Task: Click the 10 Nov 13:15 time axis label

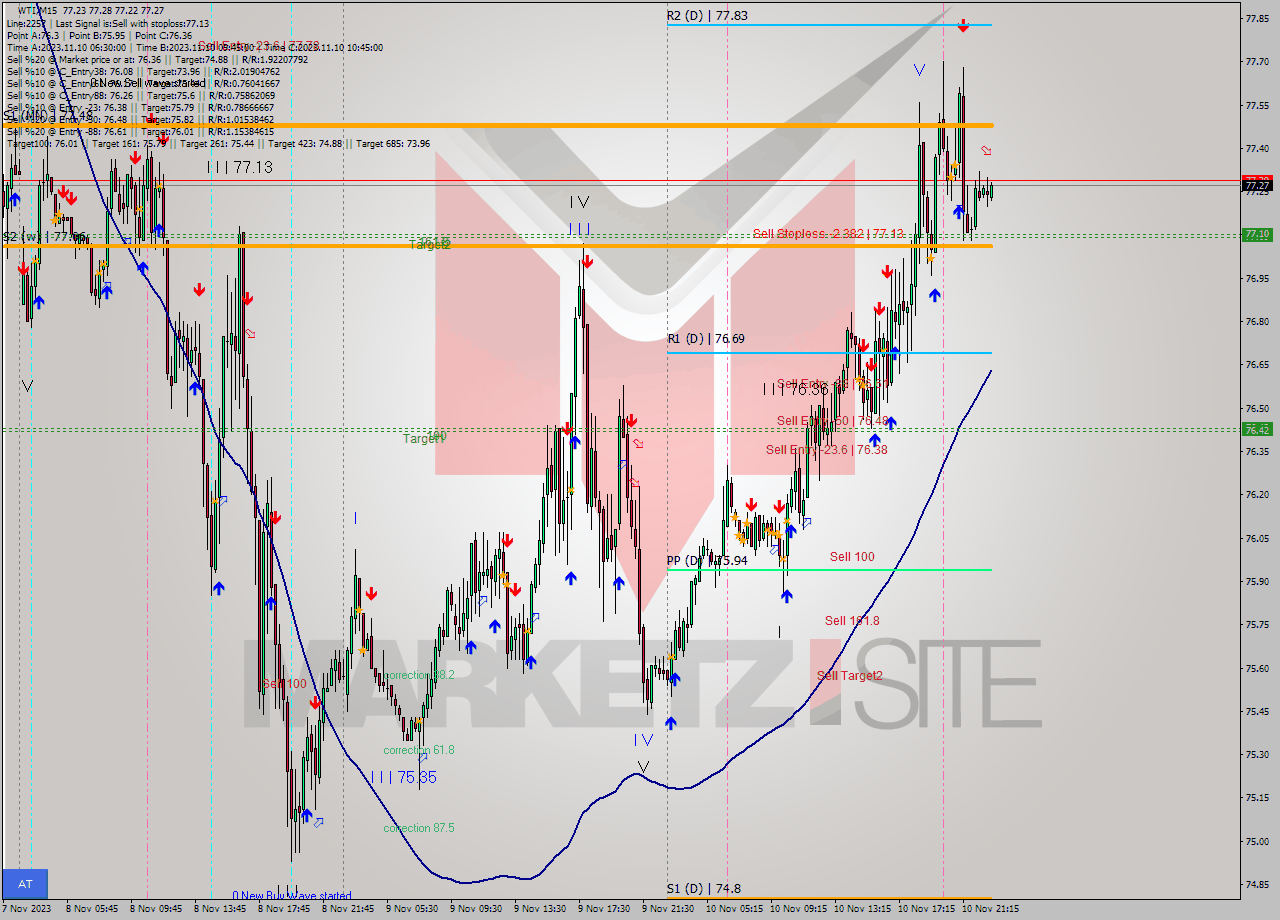Action: point(863,909)
